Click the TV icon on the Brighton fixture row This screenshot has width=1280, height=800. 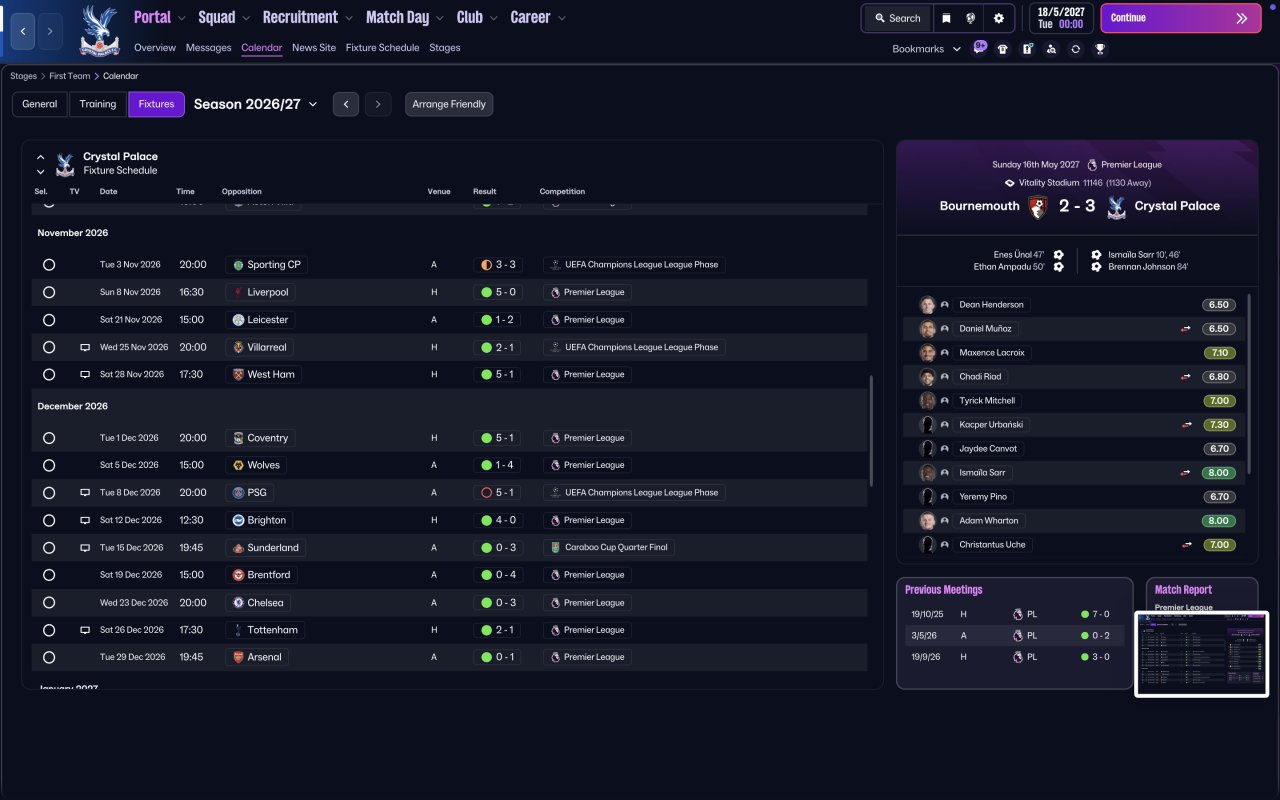tap(85, 520)
